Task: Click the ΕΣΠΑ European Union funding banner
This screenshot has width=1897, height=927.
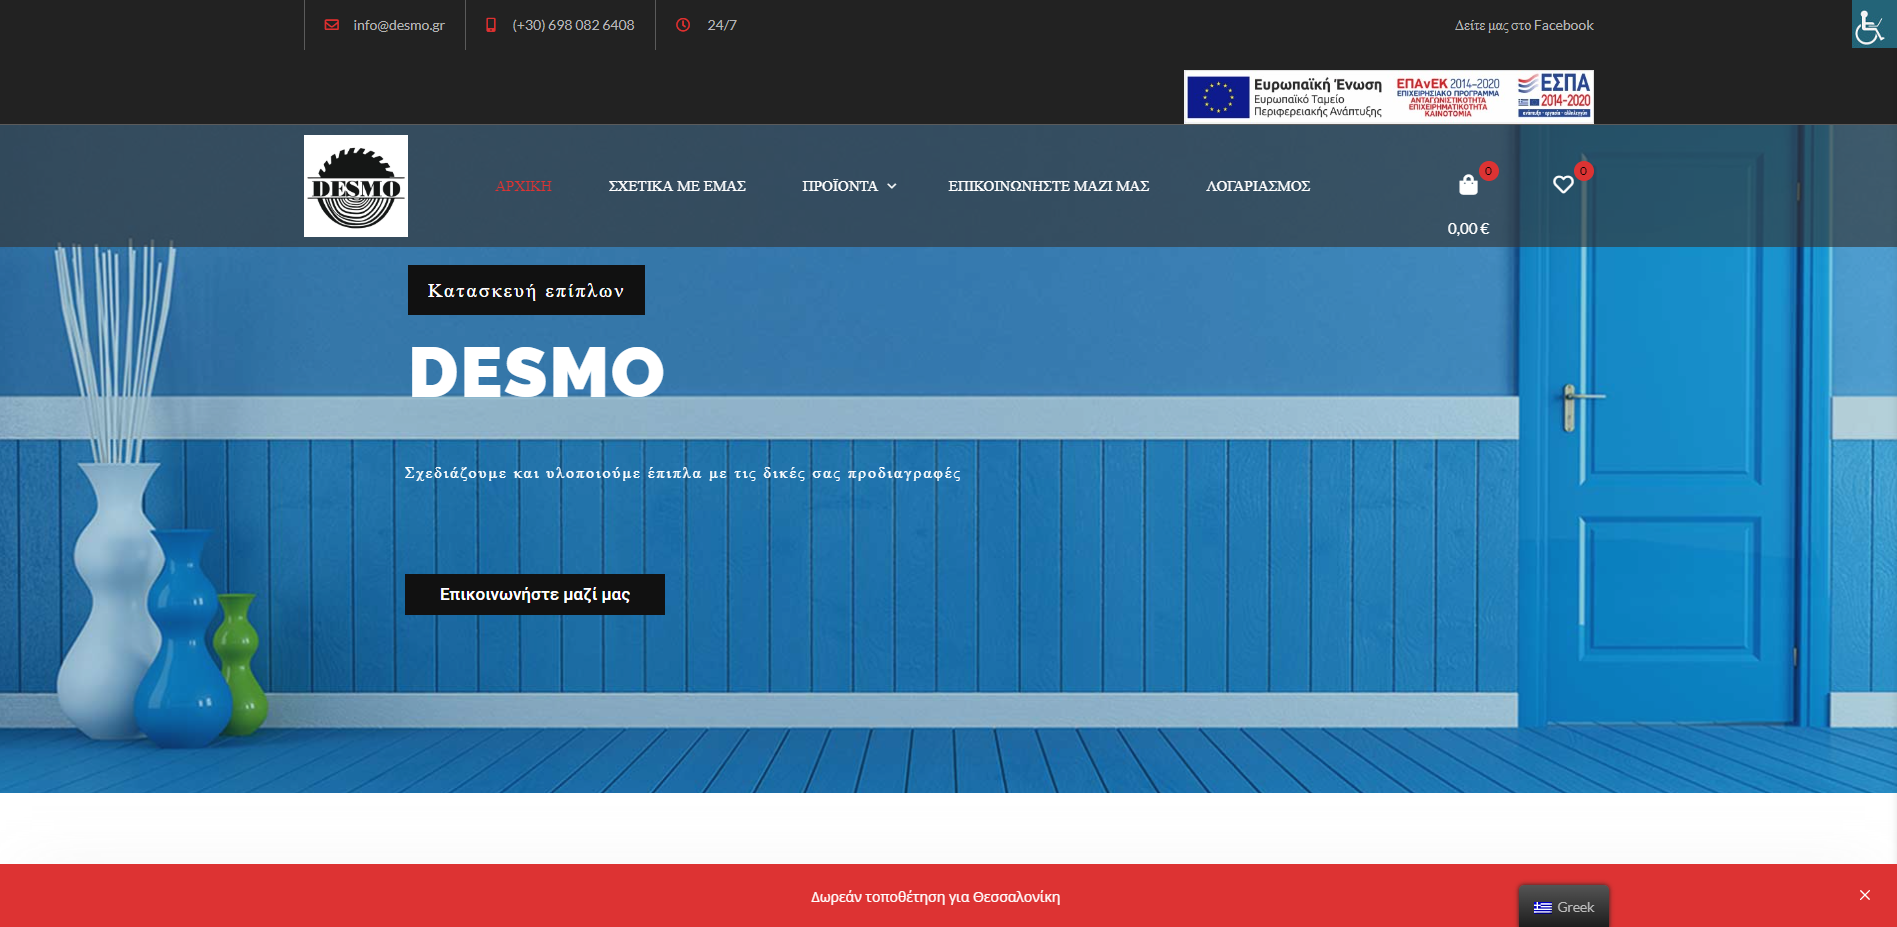Action: (x=1388, y=97)
